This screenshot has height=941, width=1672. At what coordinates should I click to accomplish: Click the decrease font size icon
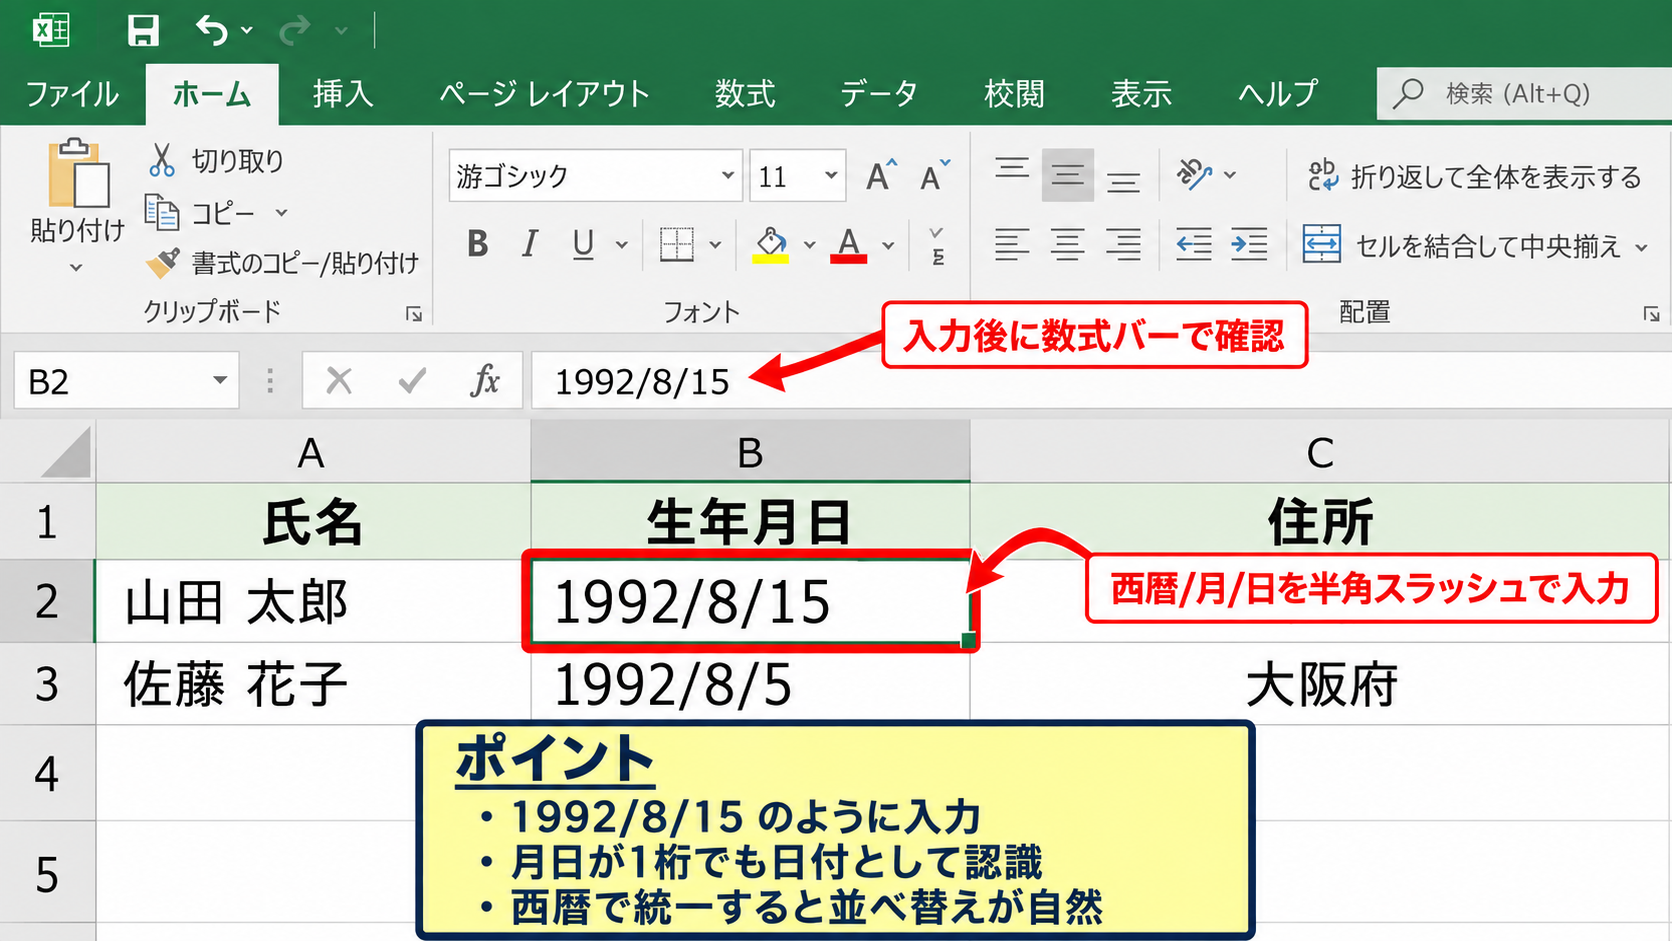935,175
